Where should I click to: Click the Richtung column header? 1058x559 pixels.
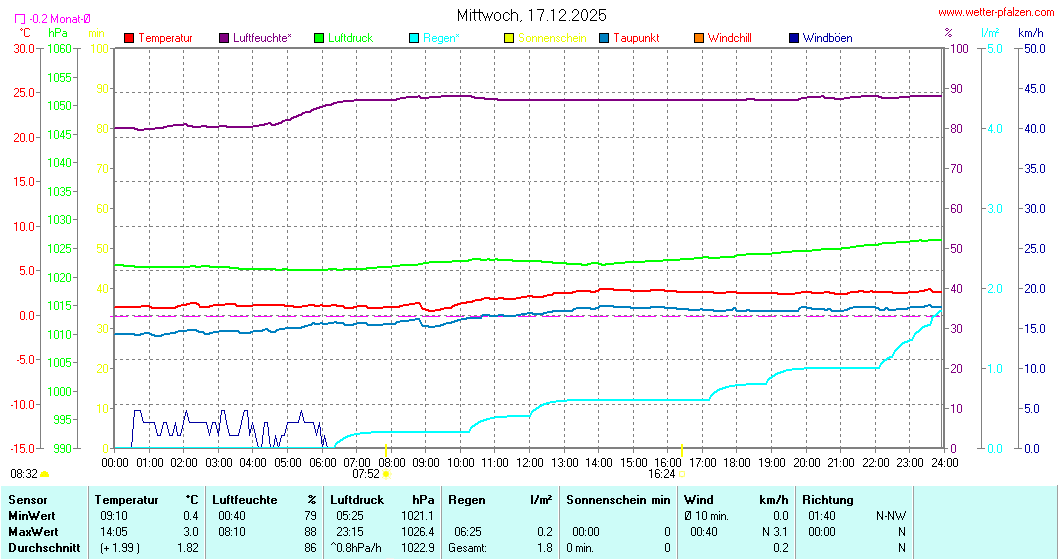coord(827,499)
